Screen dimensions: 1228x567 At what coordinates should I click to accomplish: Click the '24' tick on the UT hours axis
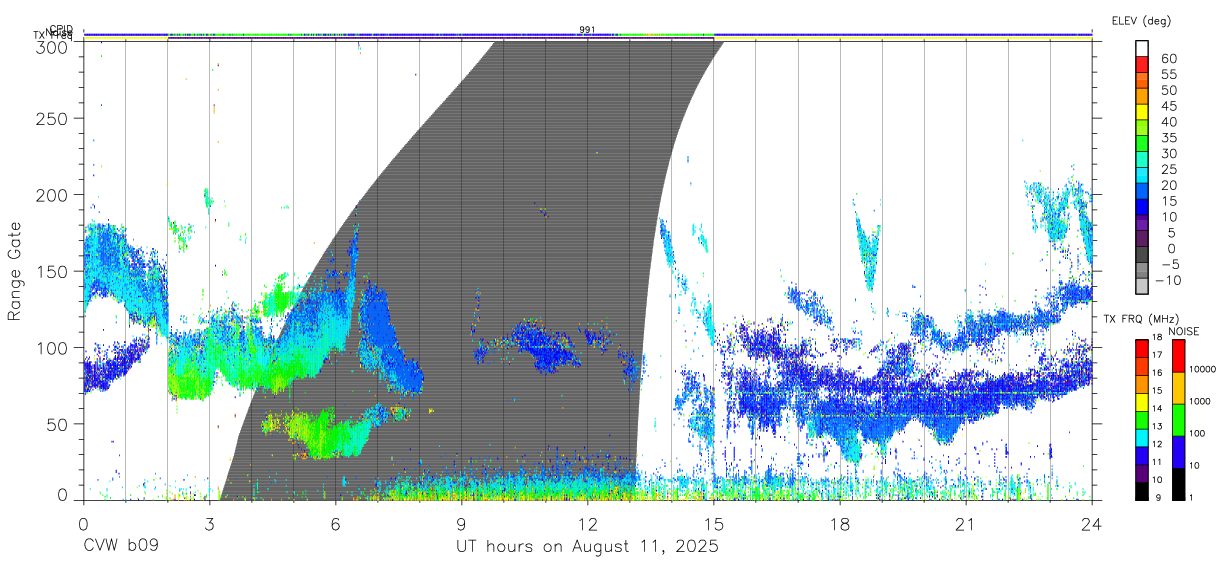tap(1091, 524)
